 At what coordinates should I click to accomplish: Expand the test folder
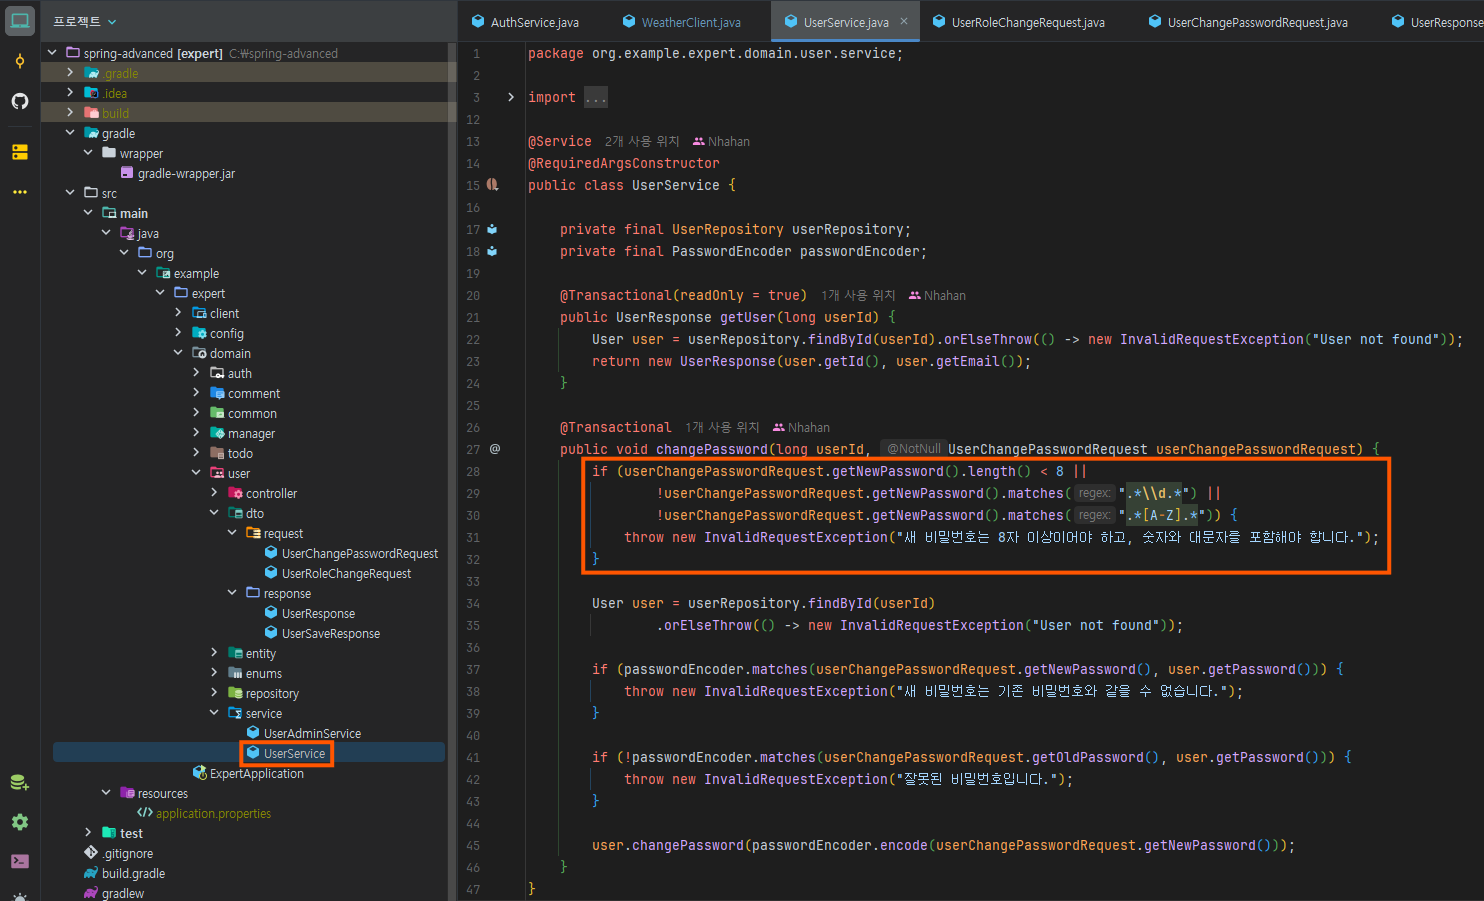pyautogui.click(x=88, y=832)
